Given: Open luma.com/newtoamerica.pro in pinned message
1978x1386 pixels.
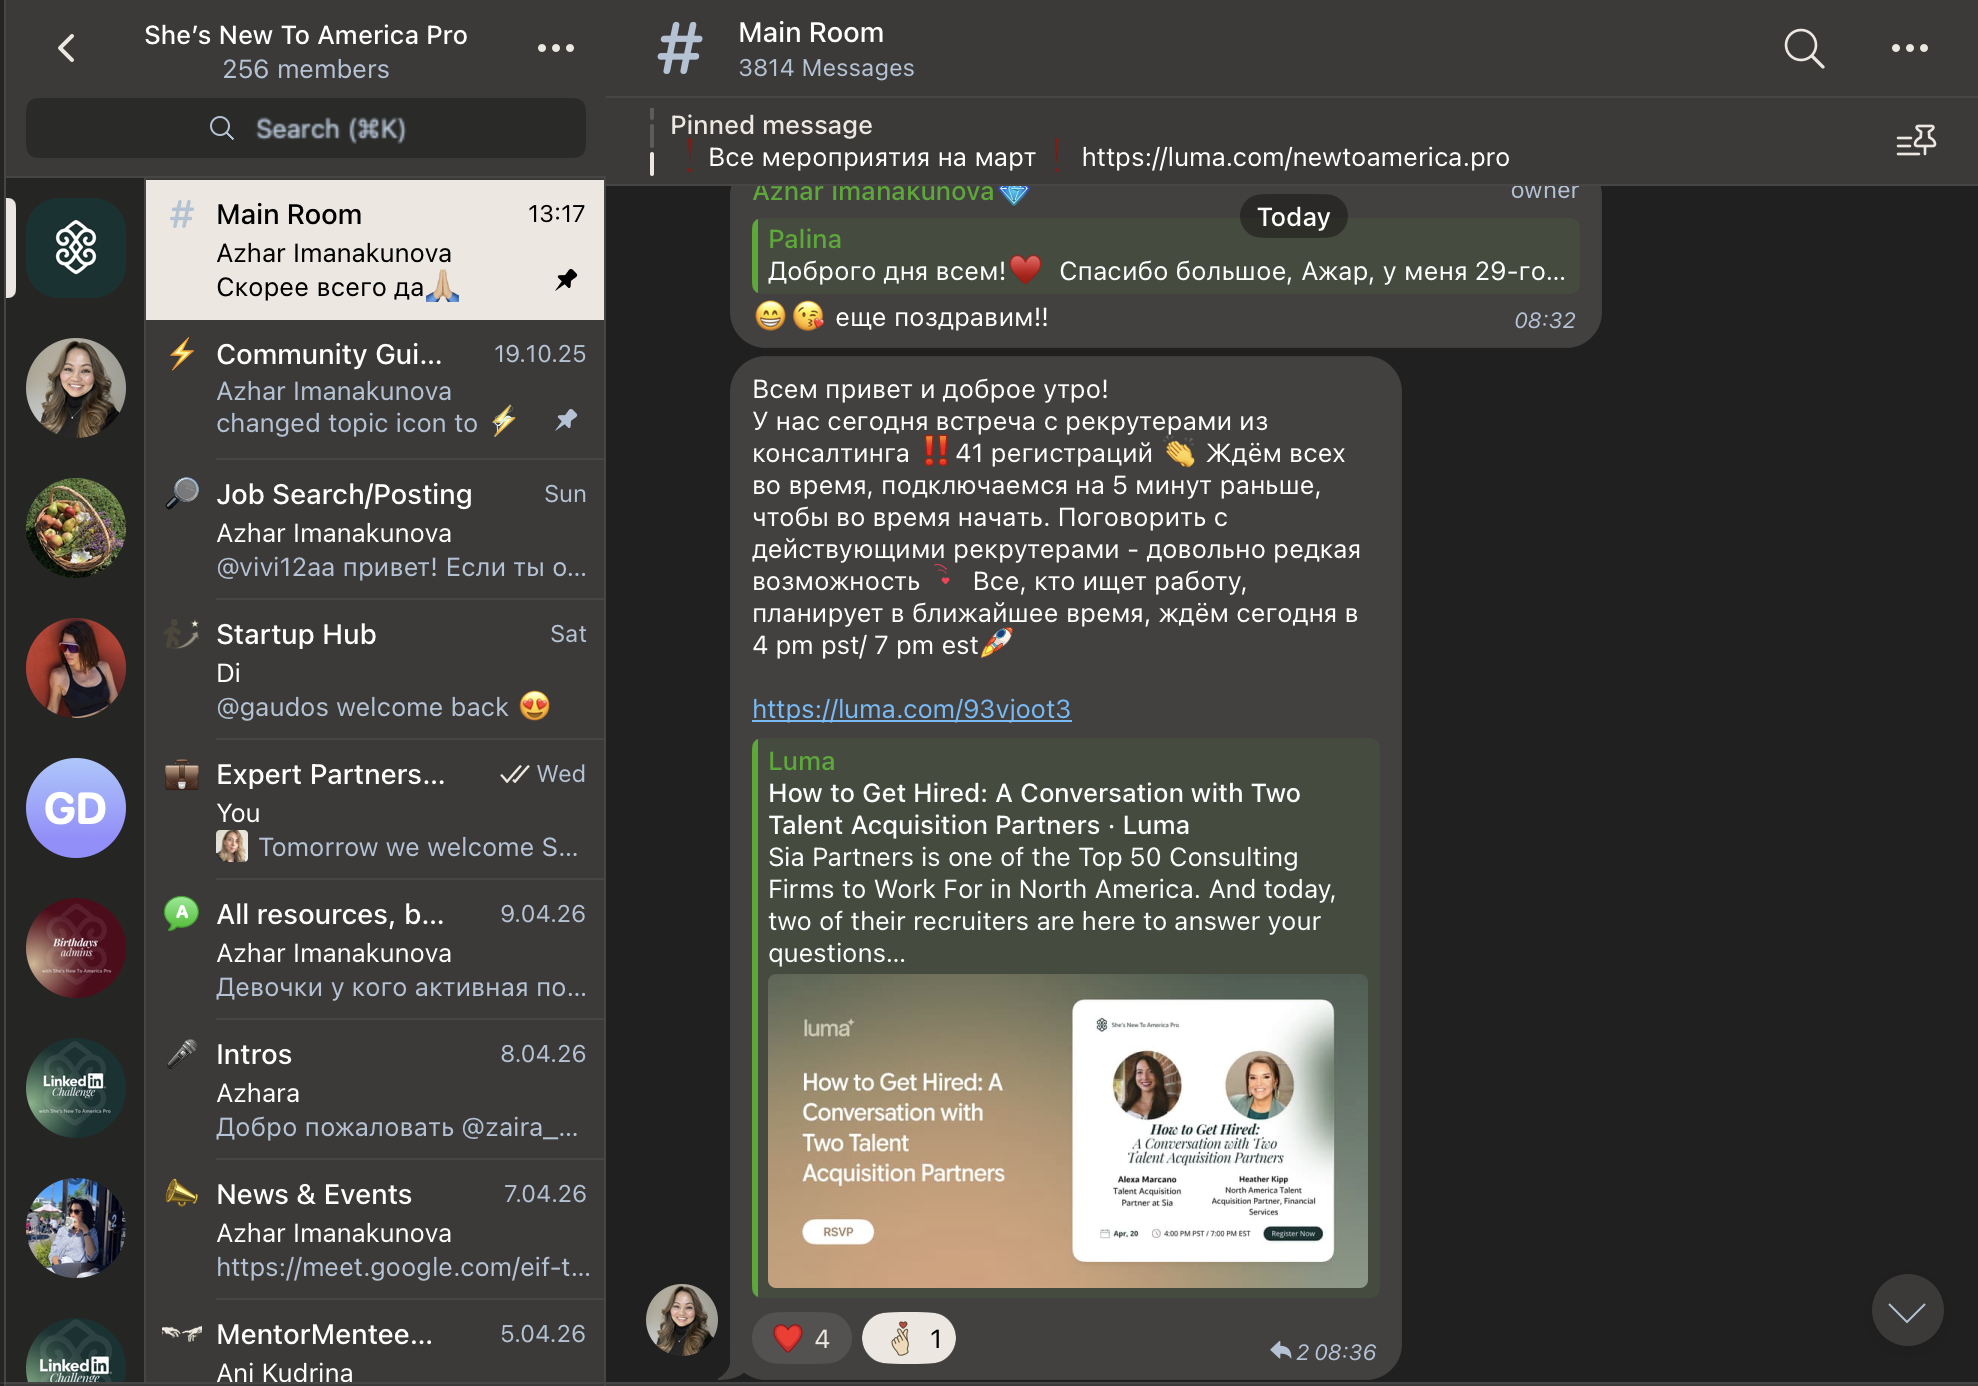Looking at the screenshot, I should [1295, 157].
